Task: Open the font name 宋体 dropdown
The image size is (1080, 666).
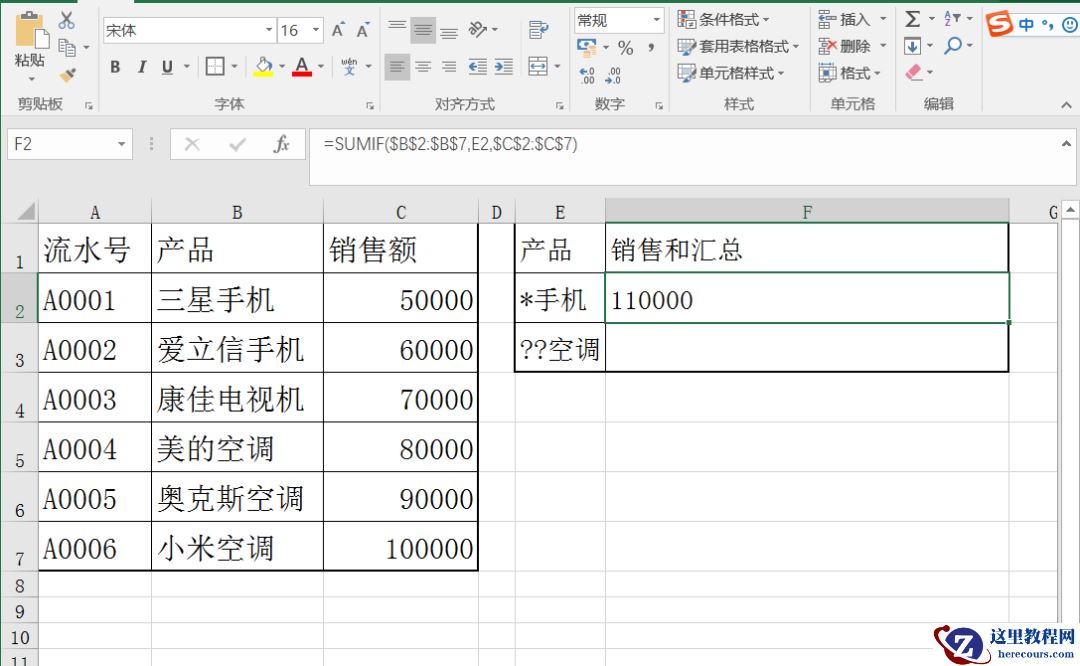Action: click(x=269, y=30)
